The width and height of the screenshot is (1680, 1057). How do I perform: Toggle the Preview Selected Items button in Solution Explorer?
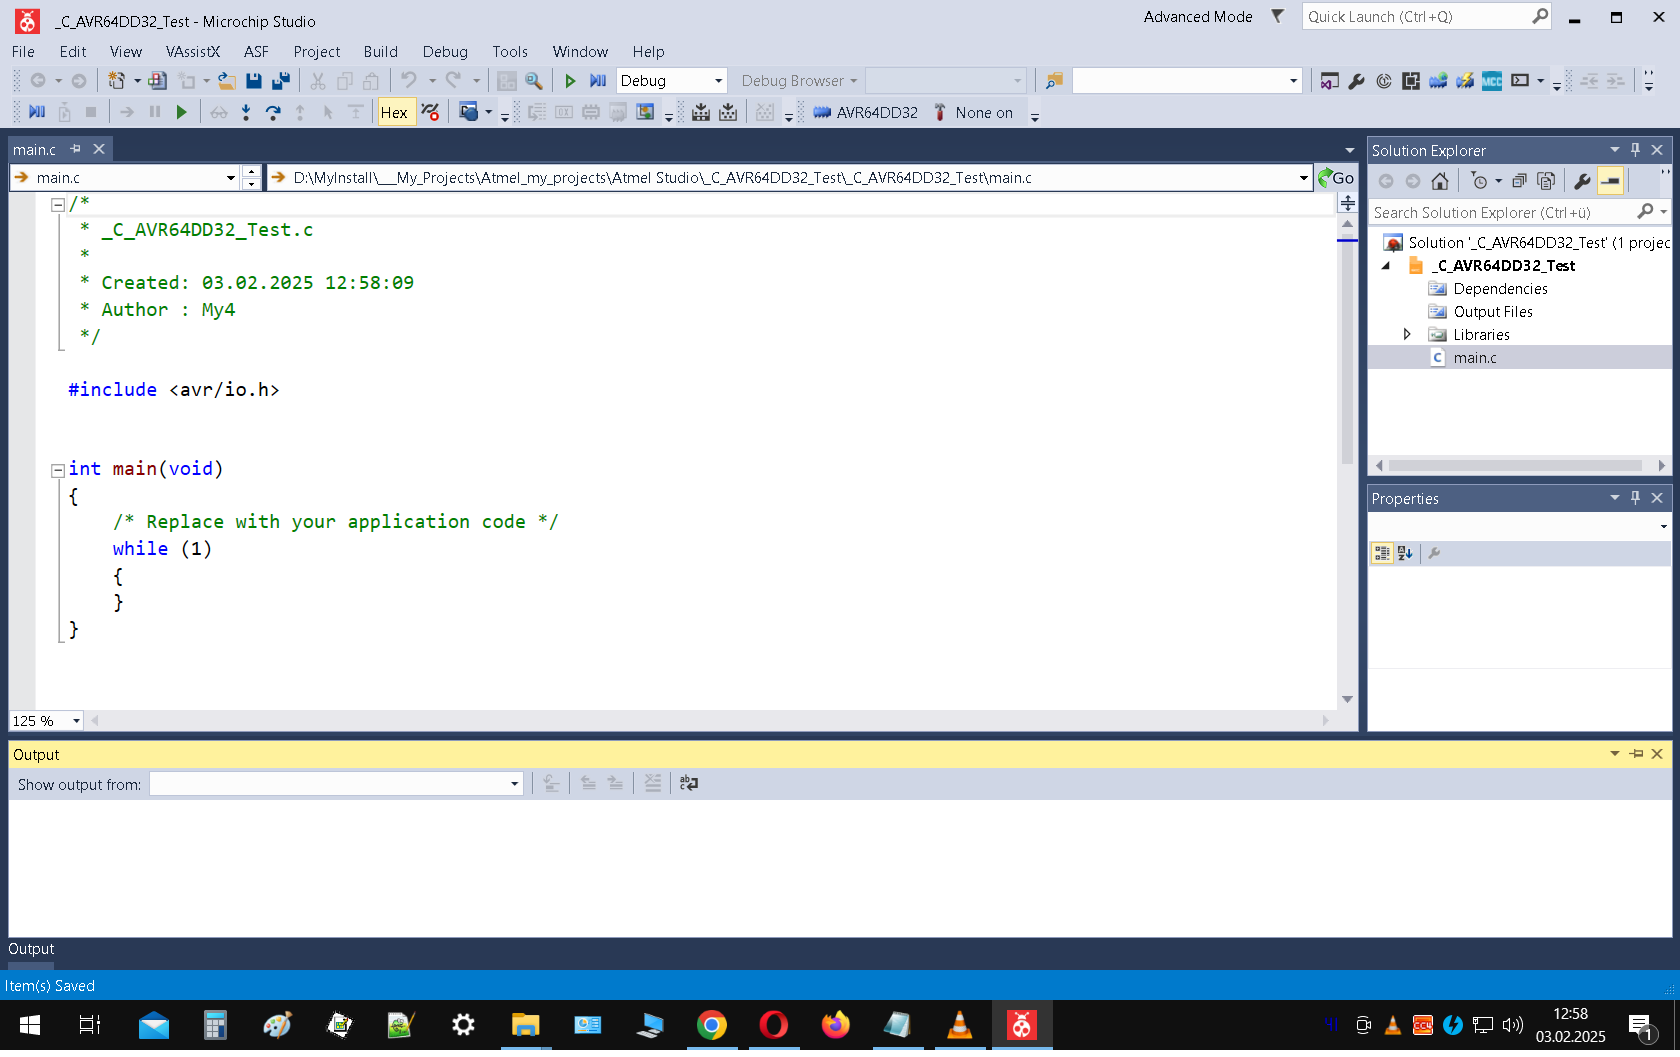[x=1610, y=181]
